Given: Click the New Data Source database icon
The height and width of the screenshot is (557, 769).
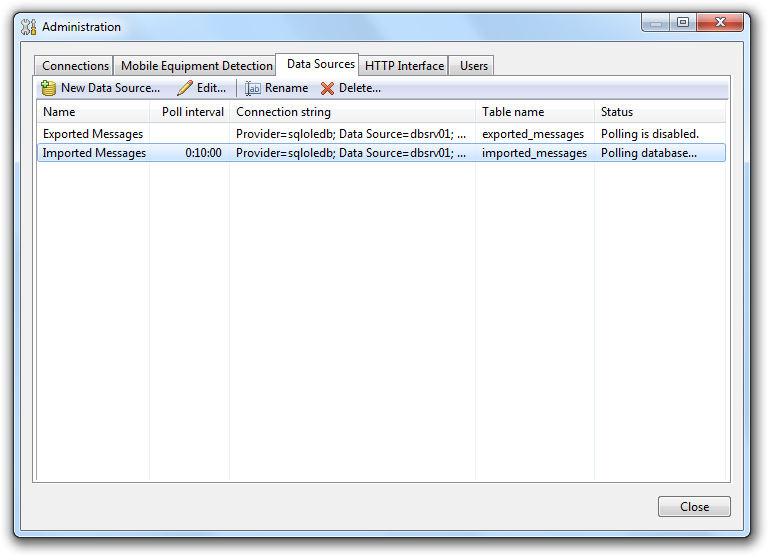Looking at the screenshot, I should pyautogui.click(x=48, y=88).
